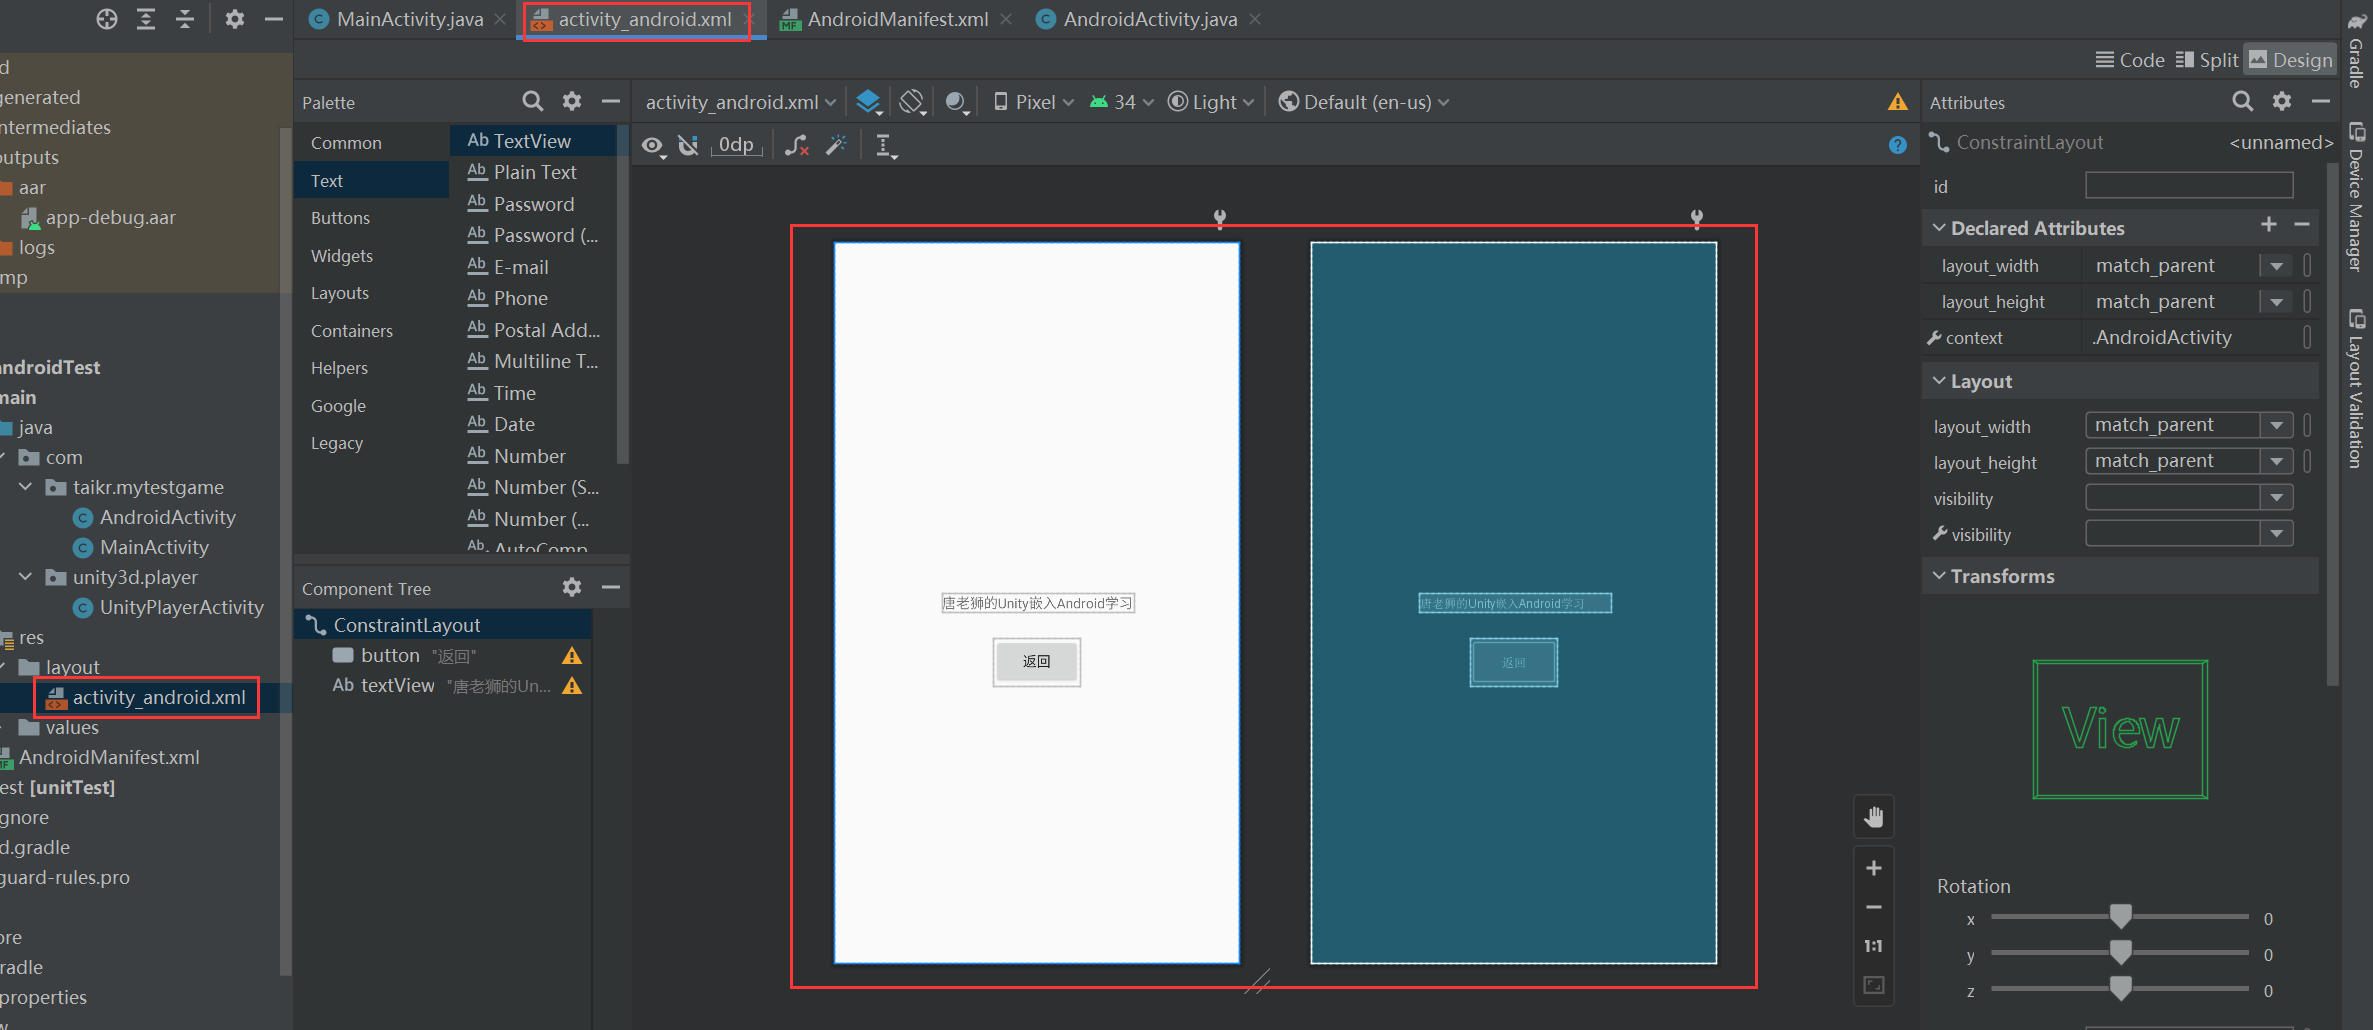This screenshot has width=2373, height=1030.
Task: Collapse the Layout section
Action: click(1939, 381)
